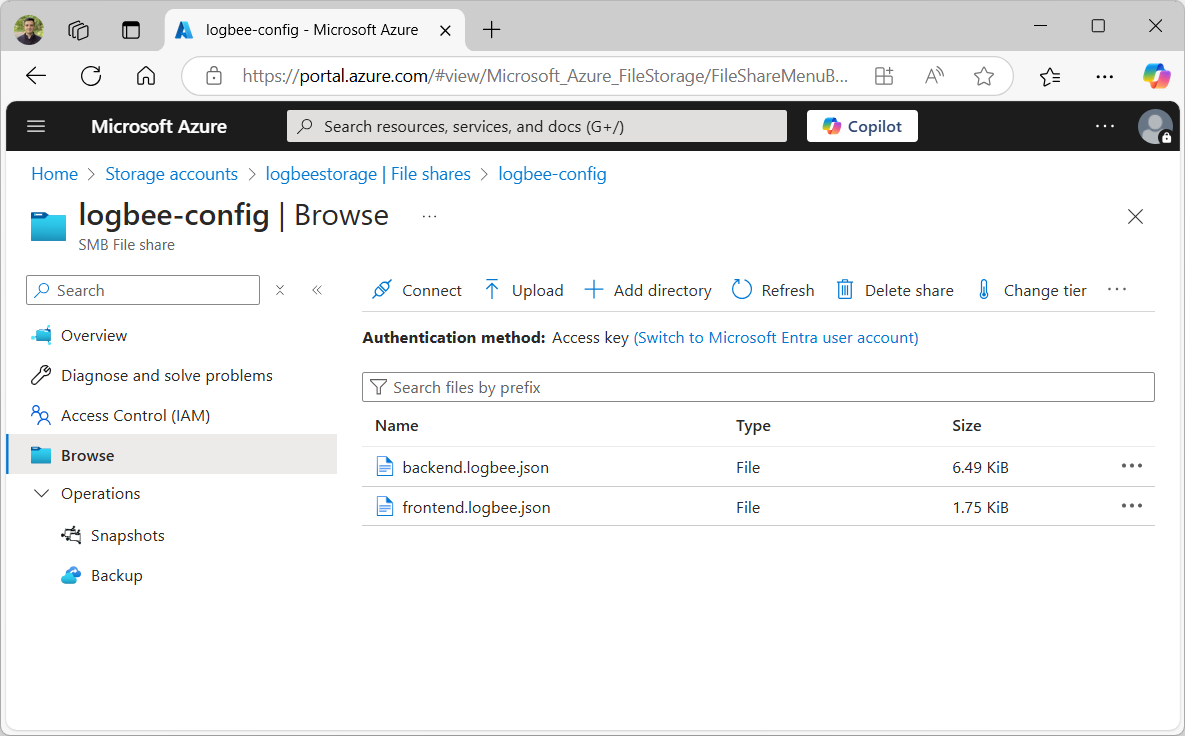Launch Copilot from the Azure header
This screenshot has width=1185, height=736.
click(862, 126)
